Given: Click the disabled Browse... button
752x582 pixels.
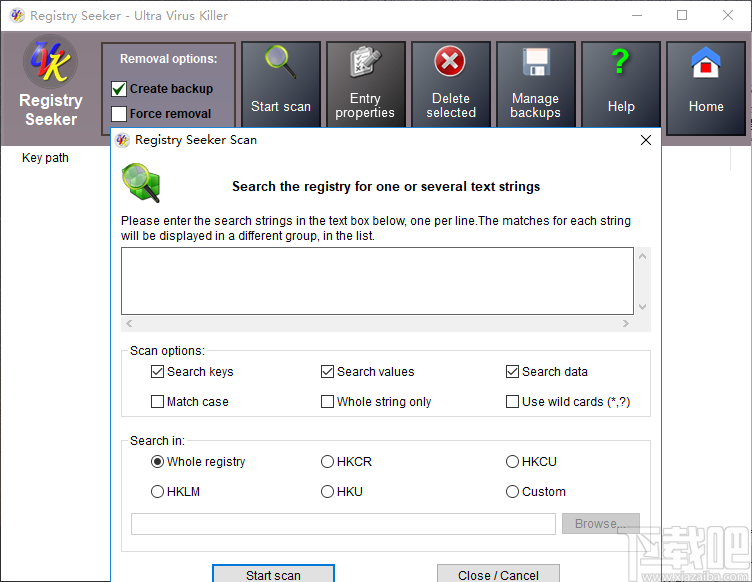Looking at the screenshot, I should (x=600, y=524).
